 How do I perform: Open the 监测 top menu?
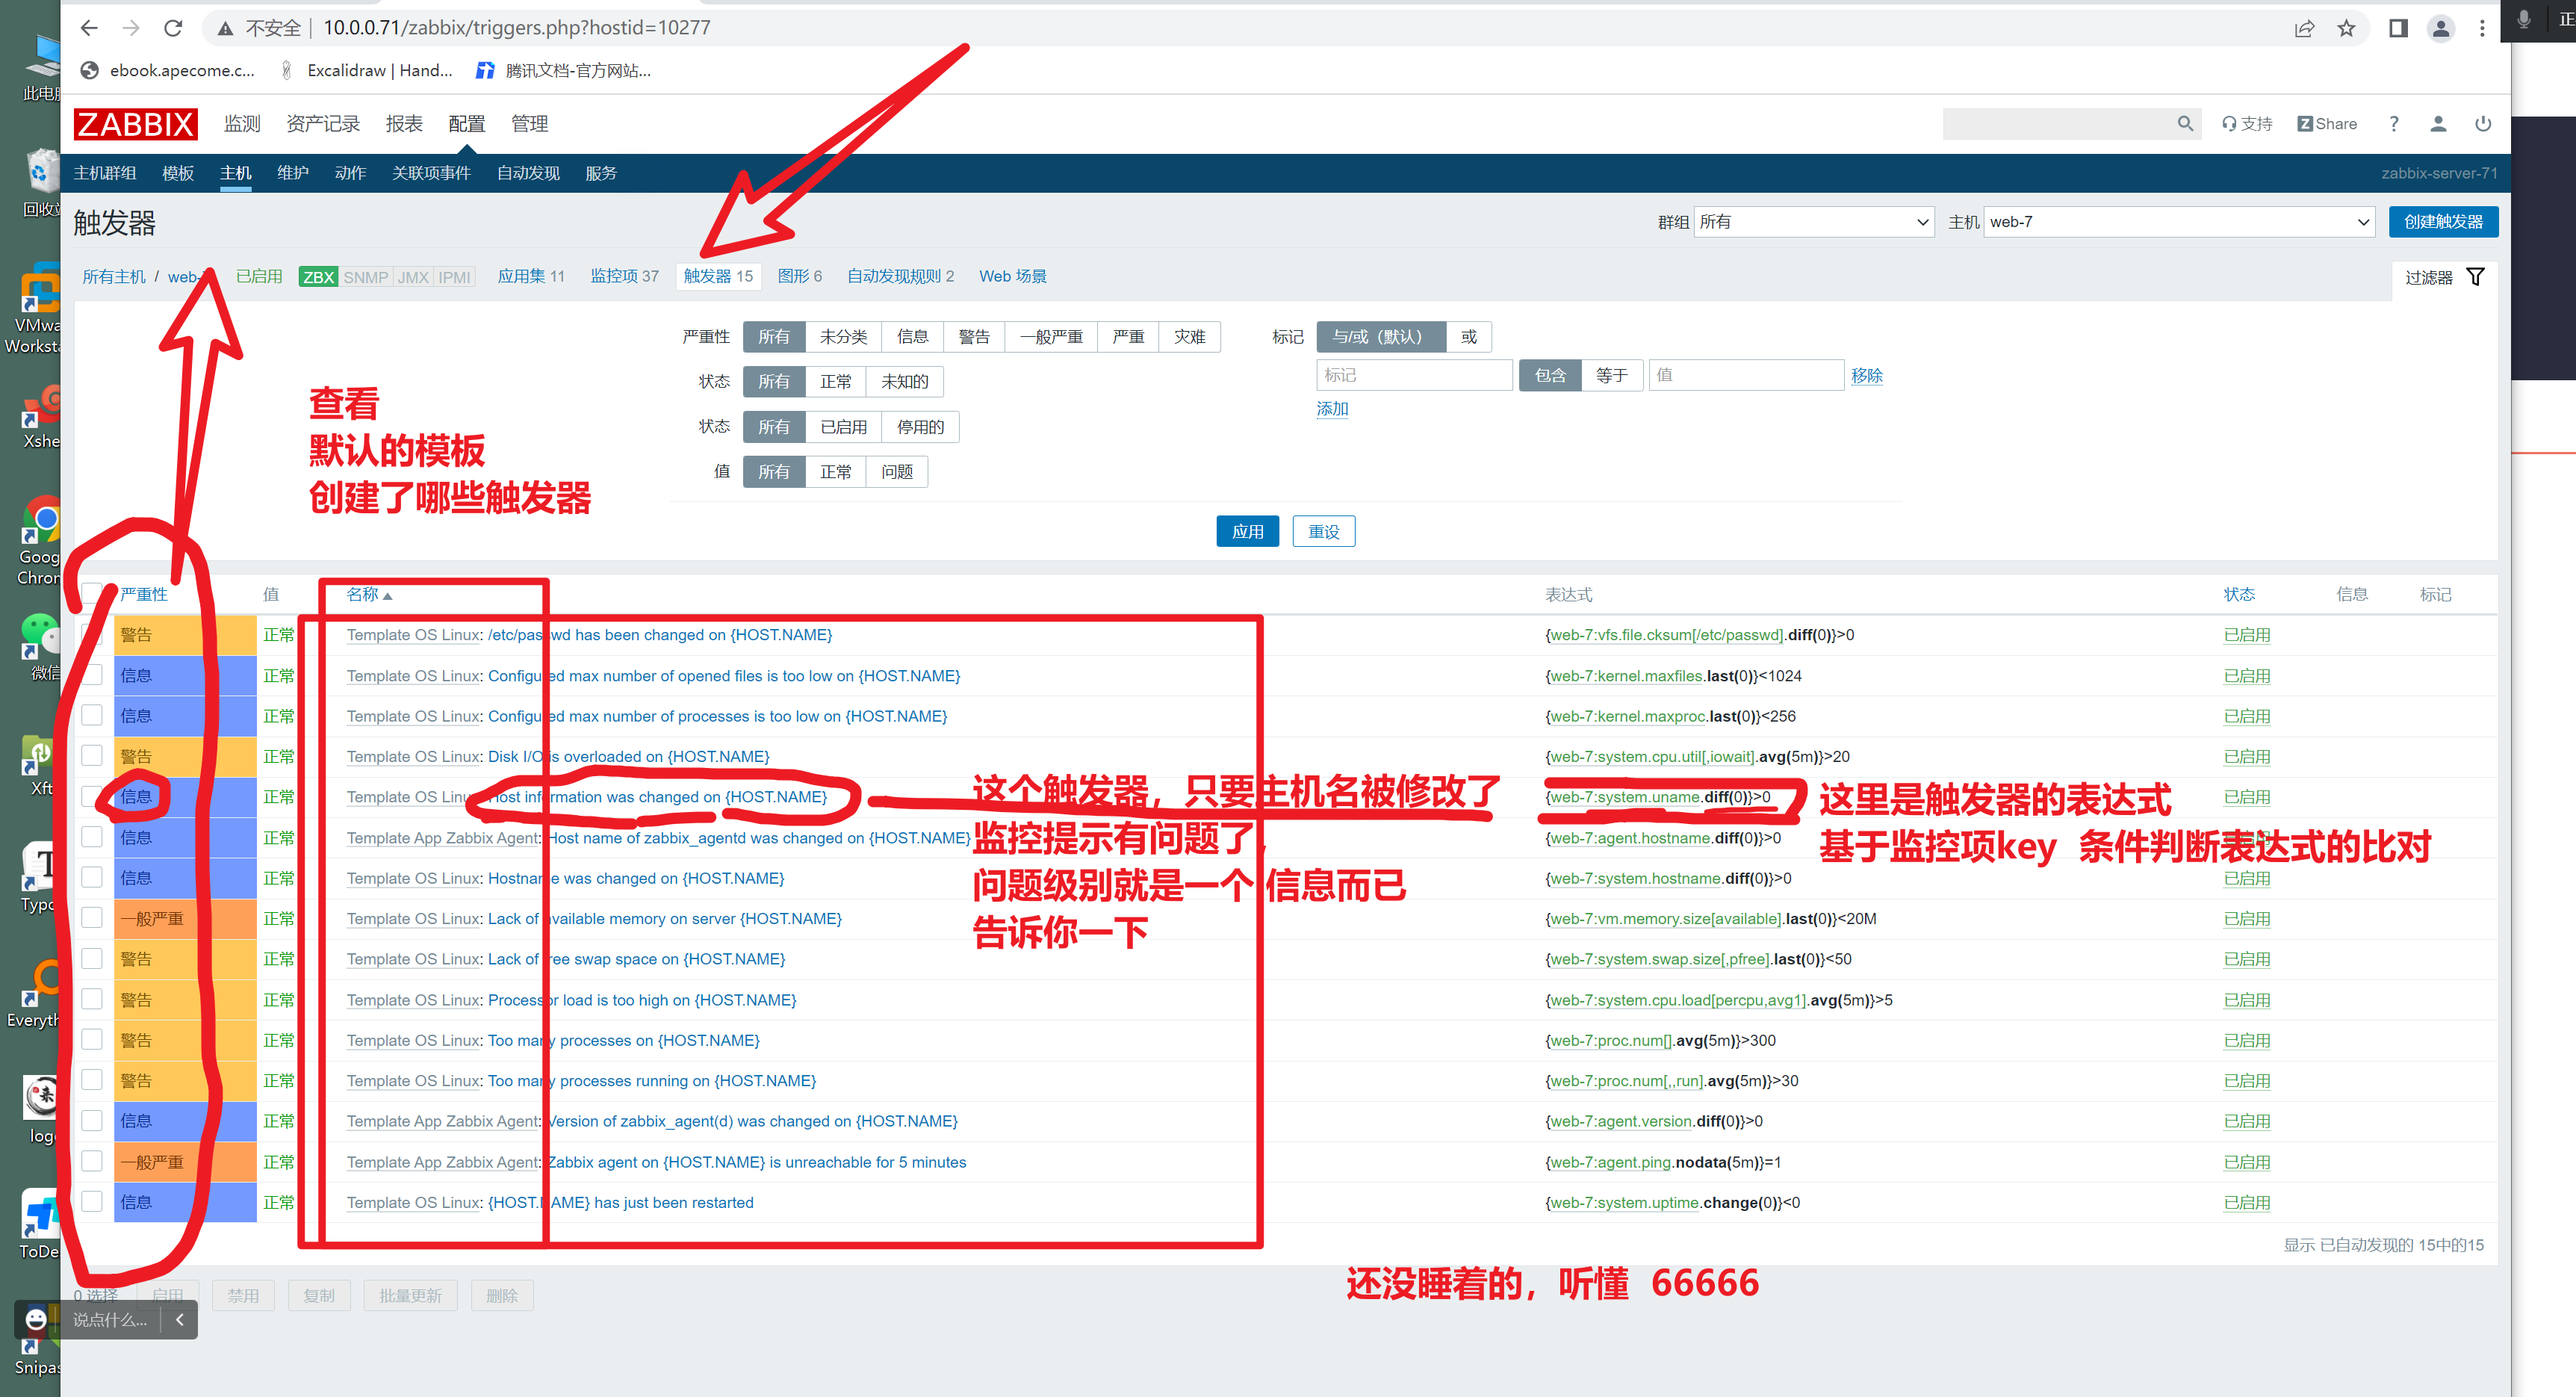coord(242,124)
